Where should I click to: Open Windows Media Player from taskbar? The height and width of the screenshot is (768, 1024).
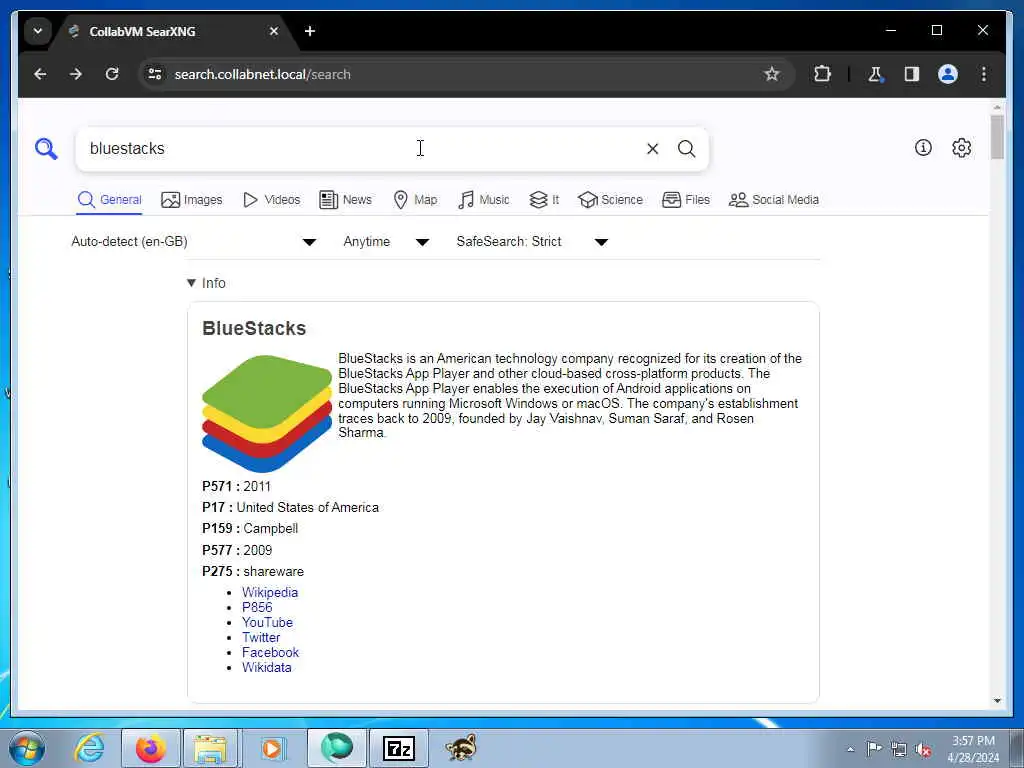pos(273,748)
